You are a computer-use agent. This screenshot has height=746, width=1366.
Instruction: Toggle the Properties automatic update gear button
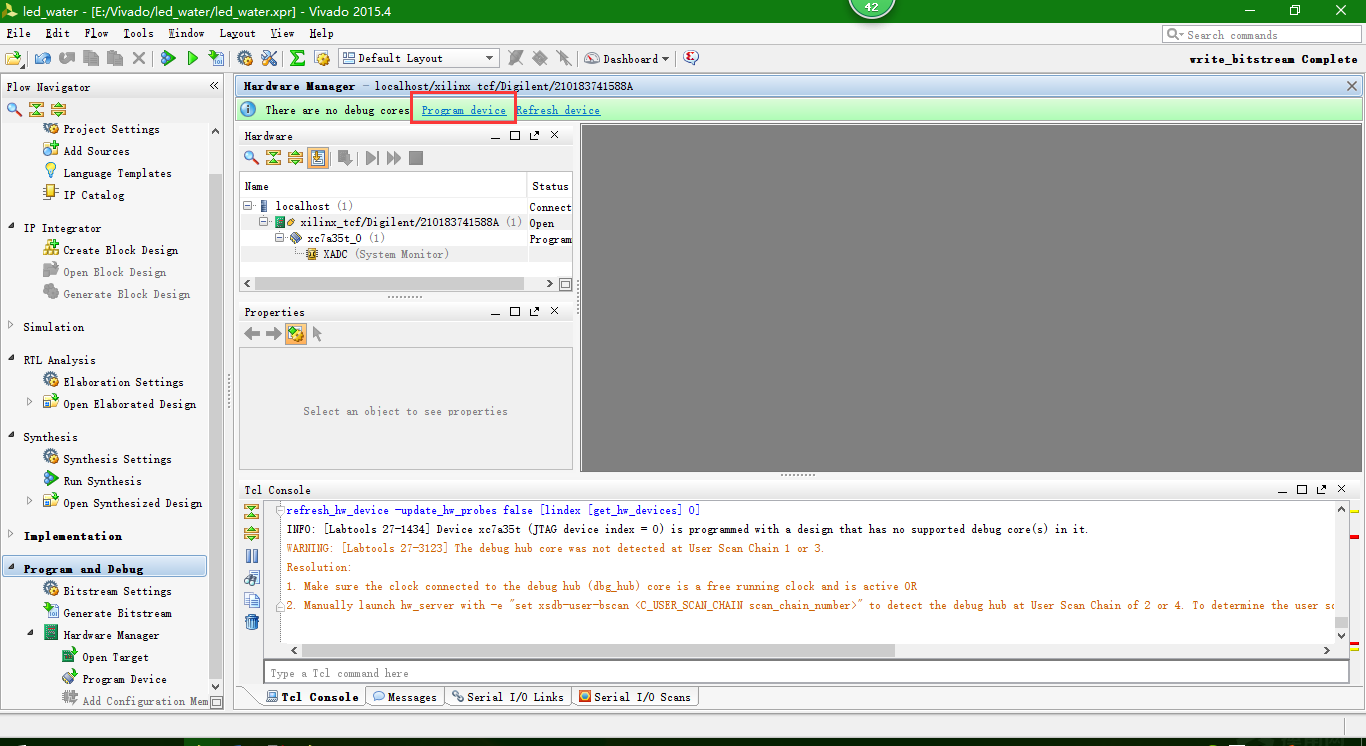tap(296, 334)
